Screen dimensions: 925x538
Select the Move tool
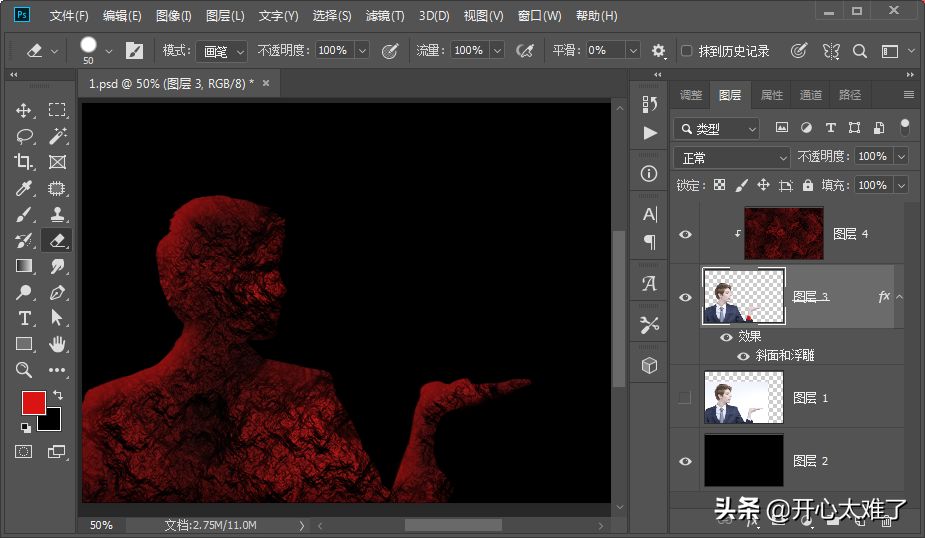tap(24, 110)
